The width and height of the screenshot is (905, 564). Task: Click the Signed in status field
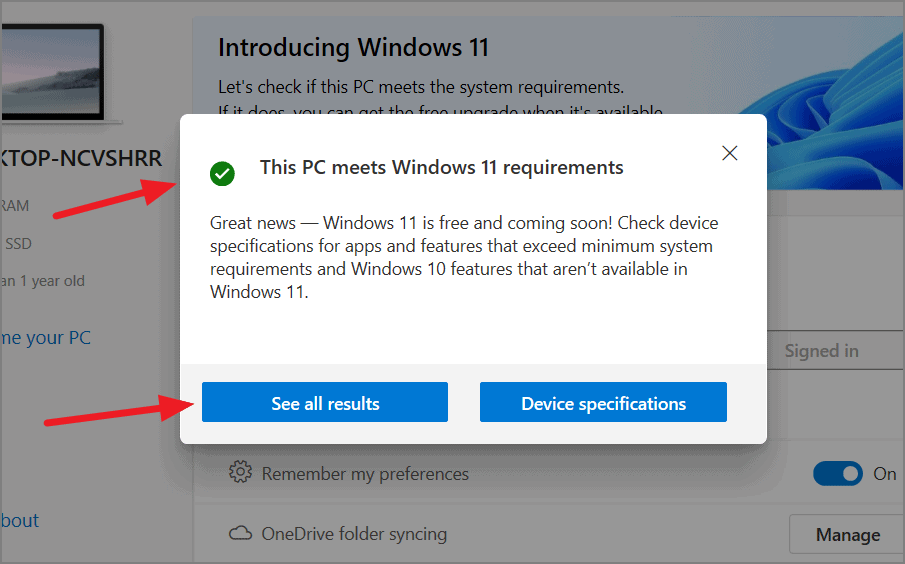pos(835,350)
